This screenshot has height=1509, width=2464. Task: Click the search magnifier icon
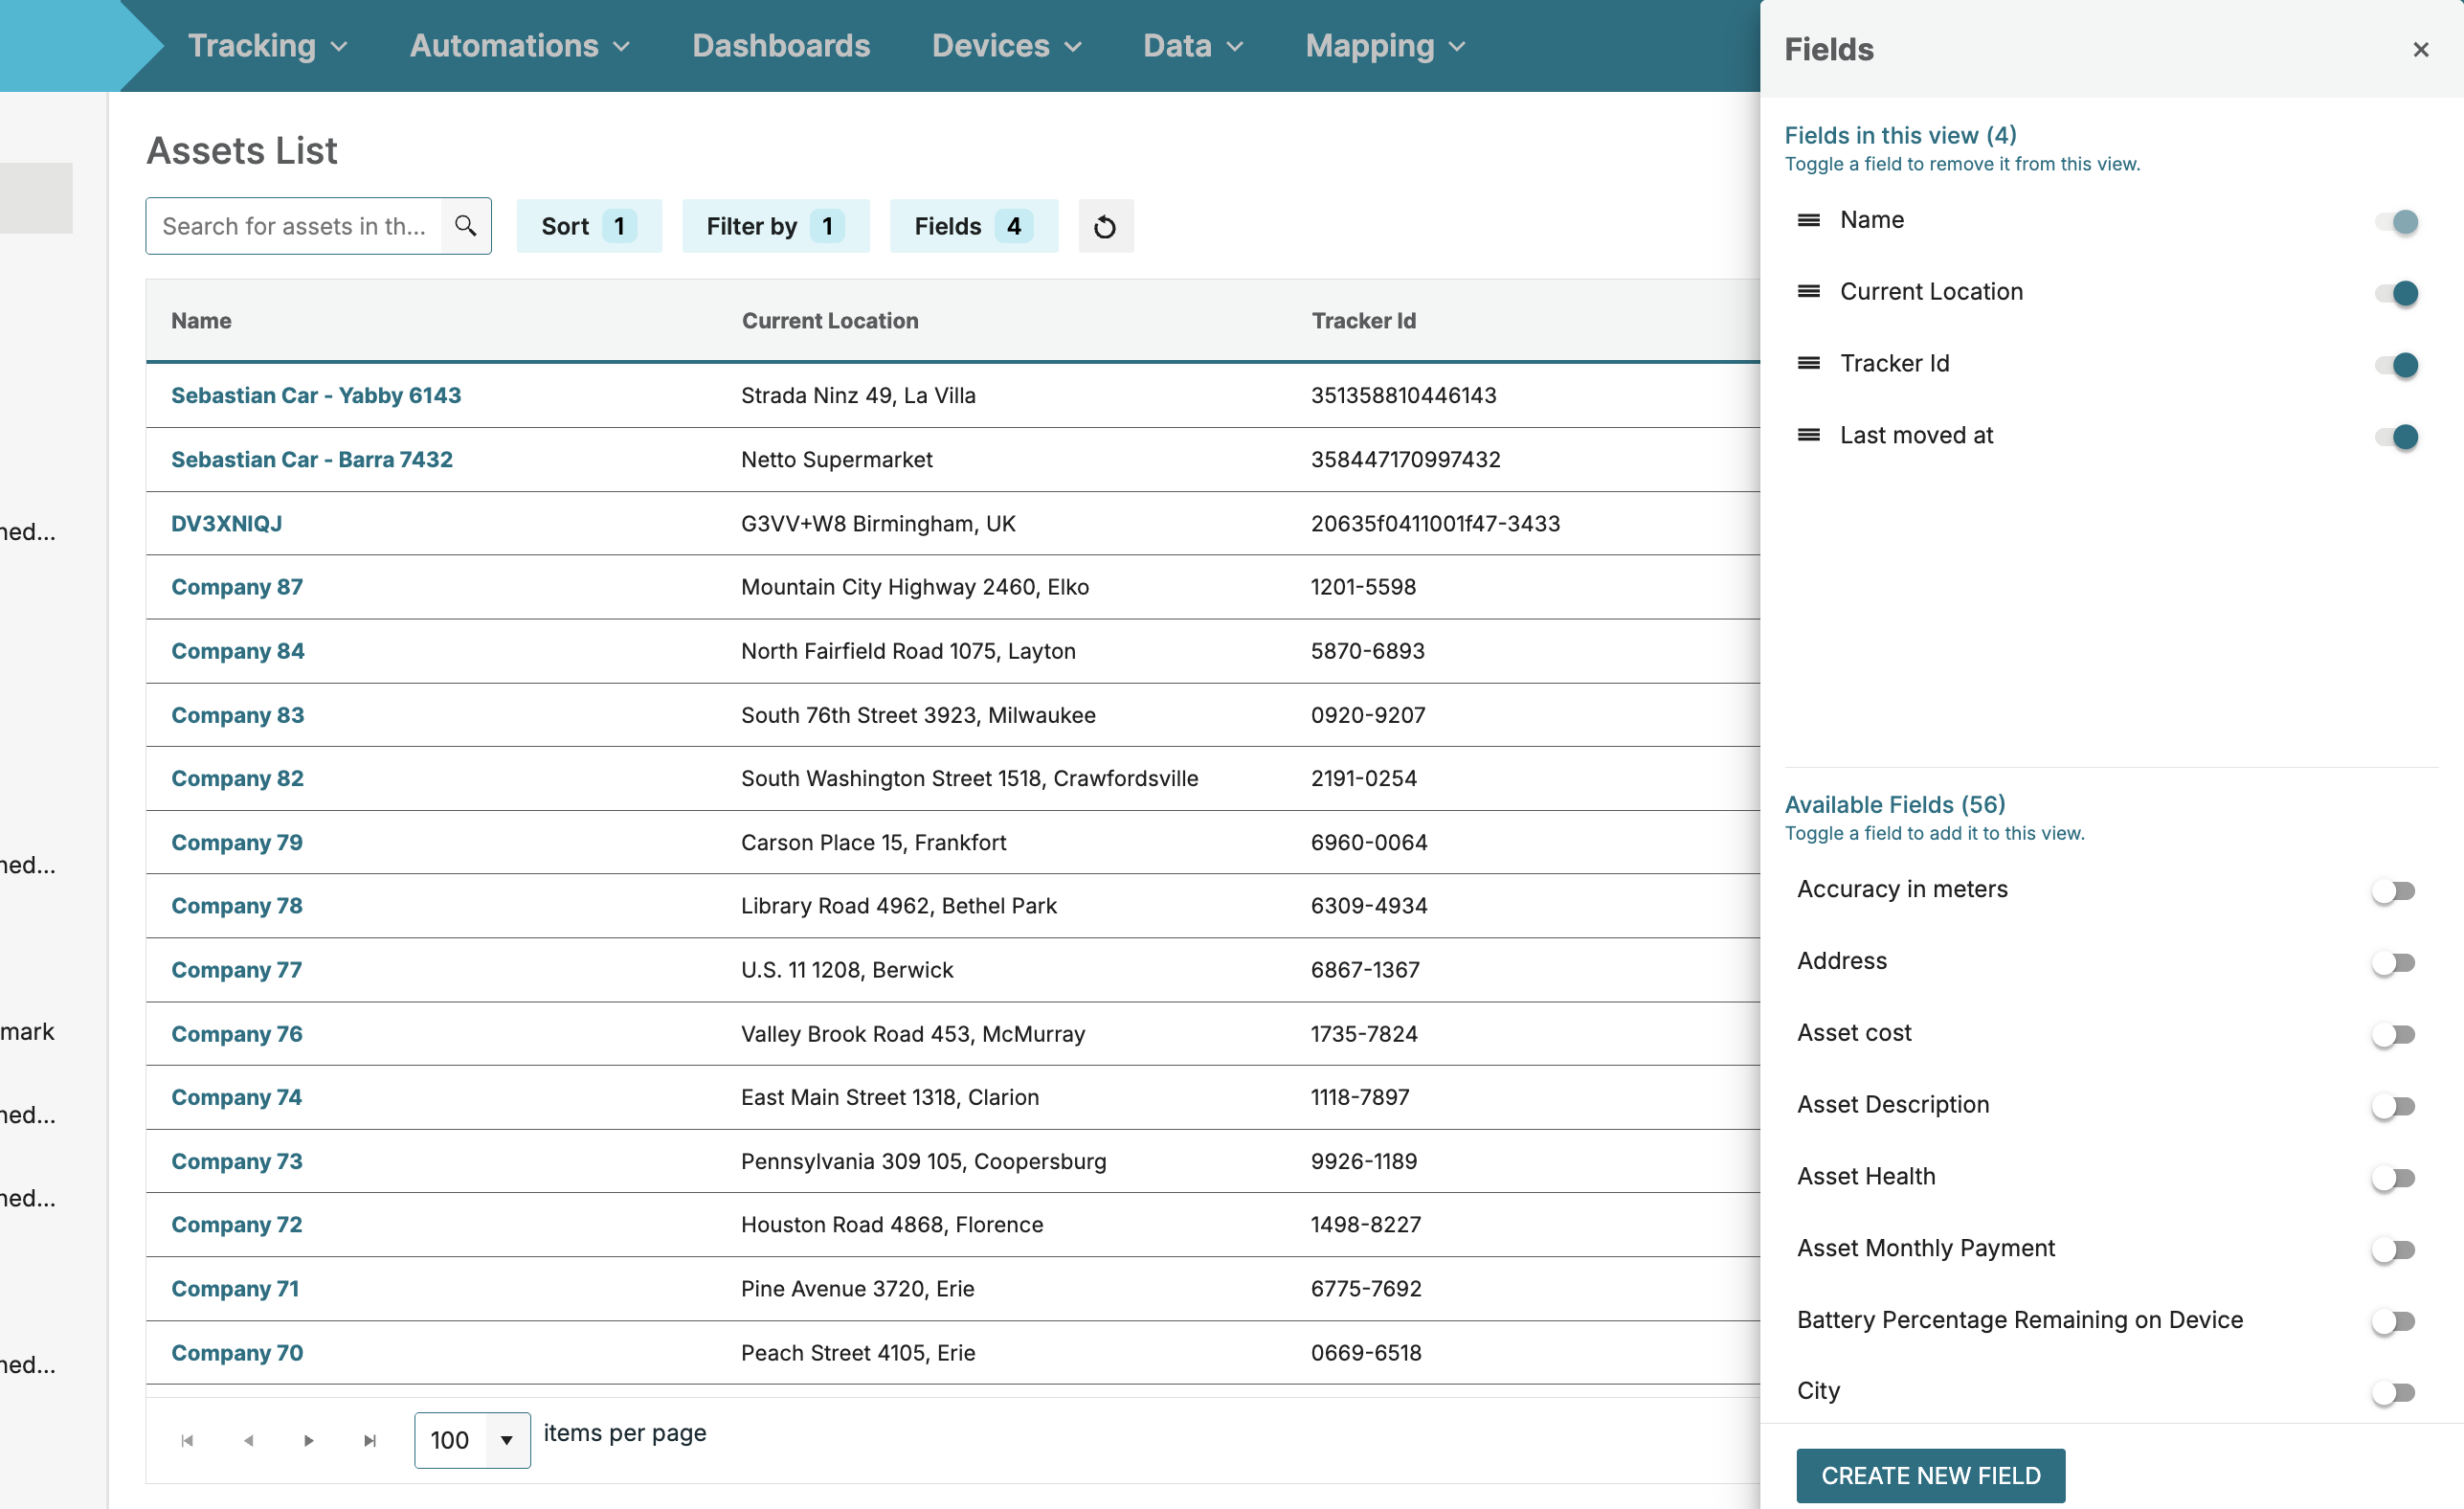(x=465, y=226)
